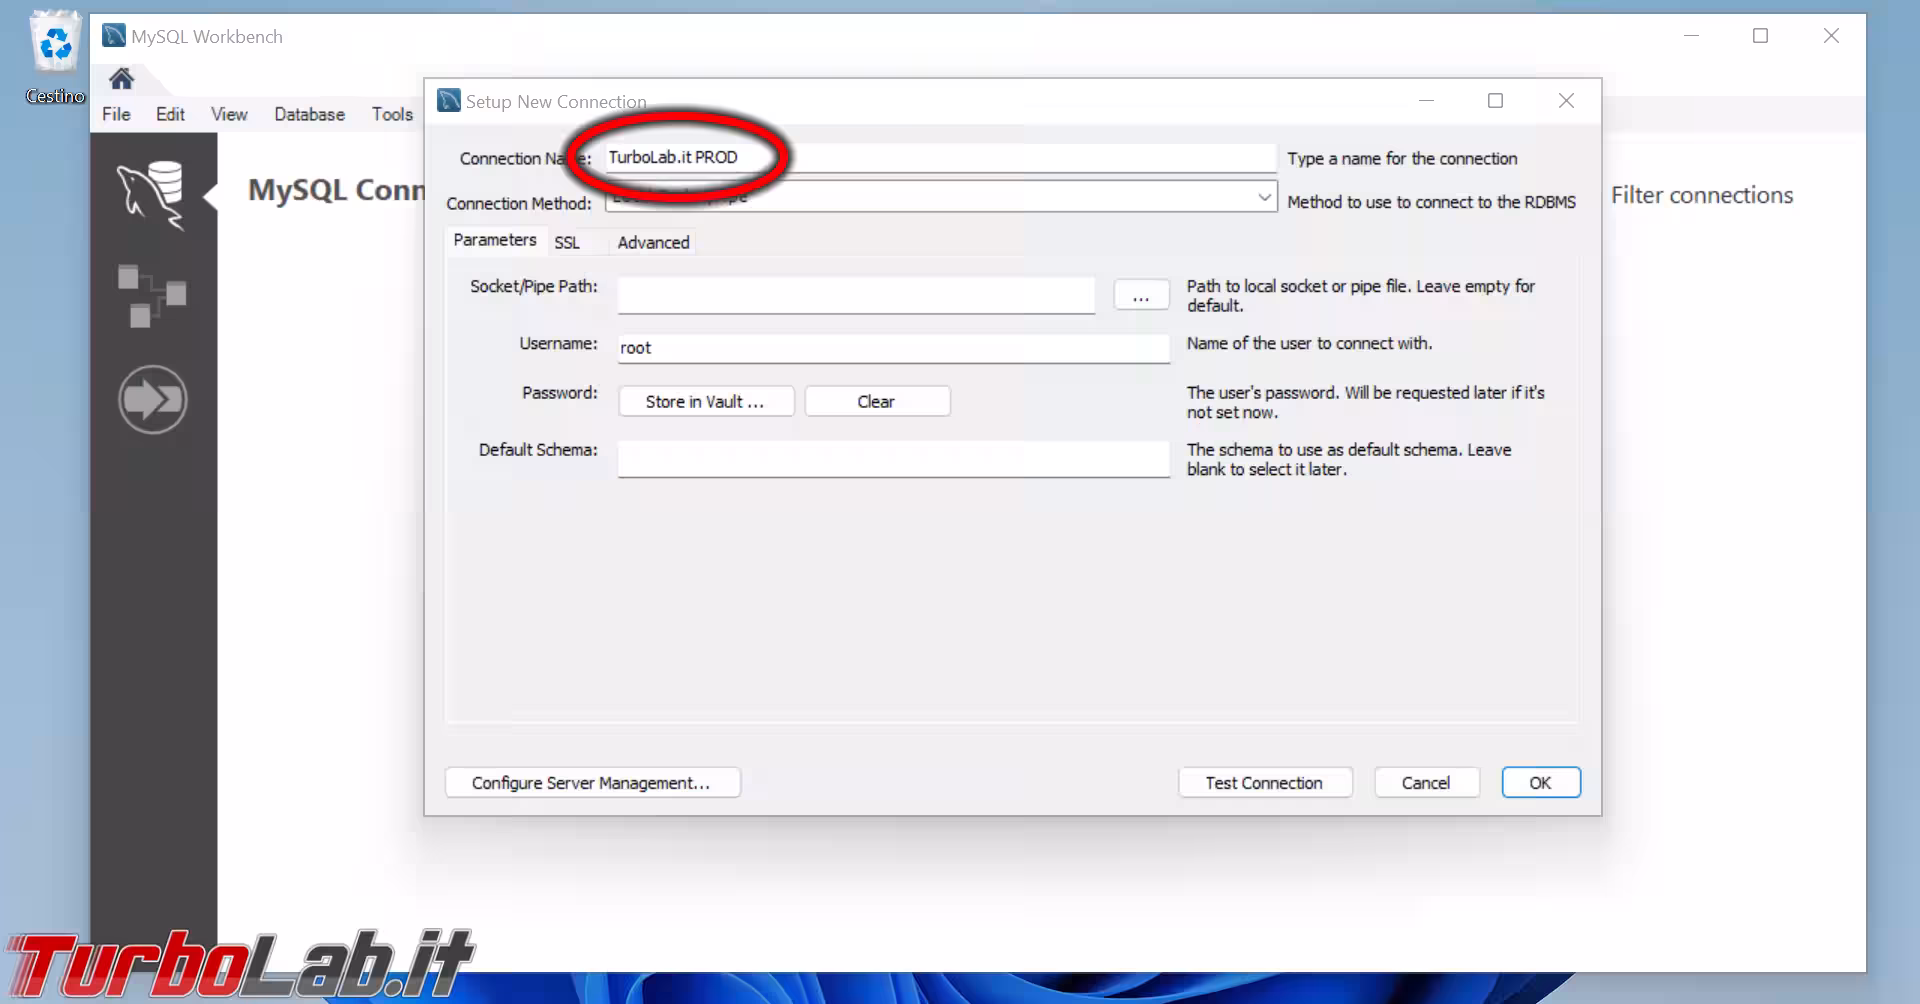Switch to the SSL tab
This screenshot has height=1004, width=1920.
pyautogui.click(x=567, y=242)
